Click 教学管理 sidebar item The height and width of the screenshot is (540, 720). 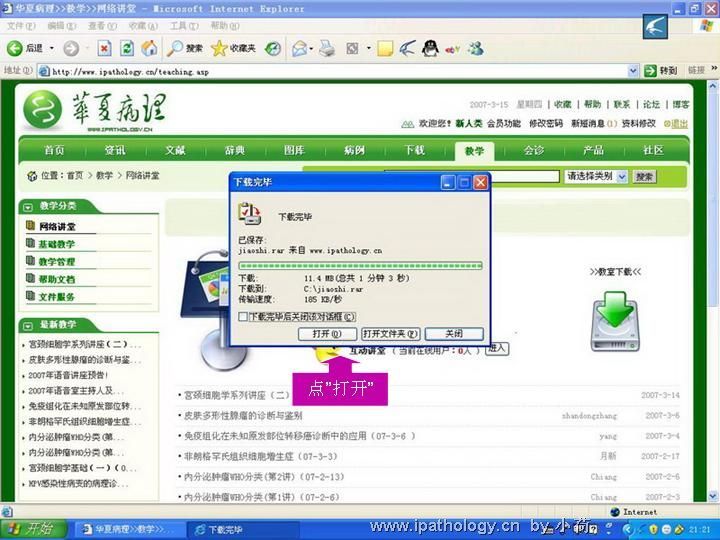pos(56,262)
